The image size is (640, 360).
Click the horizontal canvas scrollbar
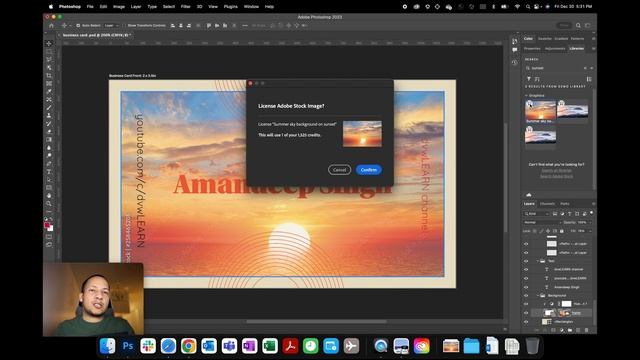(316, 321)
